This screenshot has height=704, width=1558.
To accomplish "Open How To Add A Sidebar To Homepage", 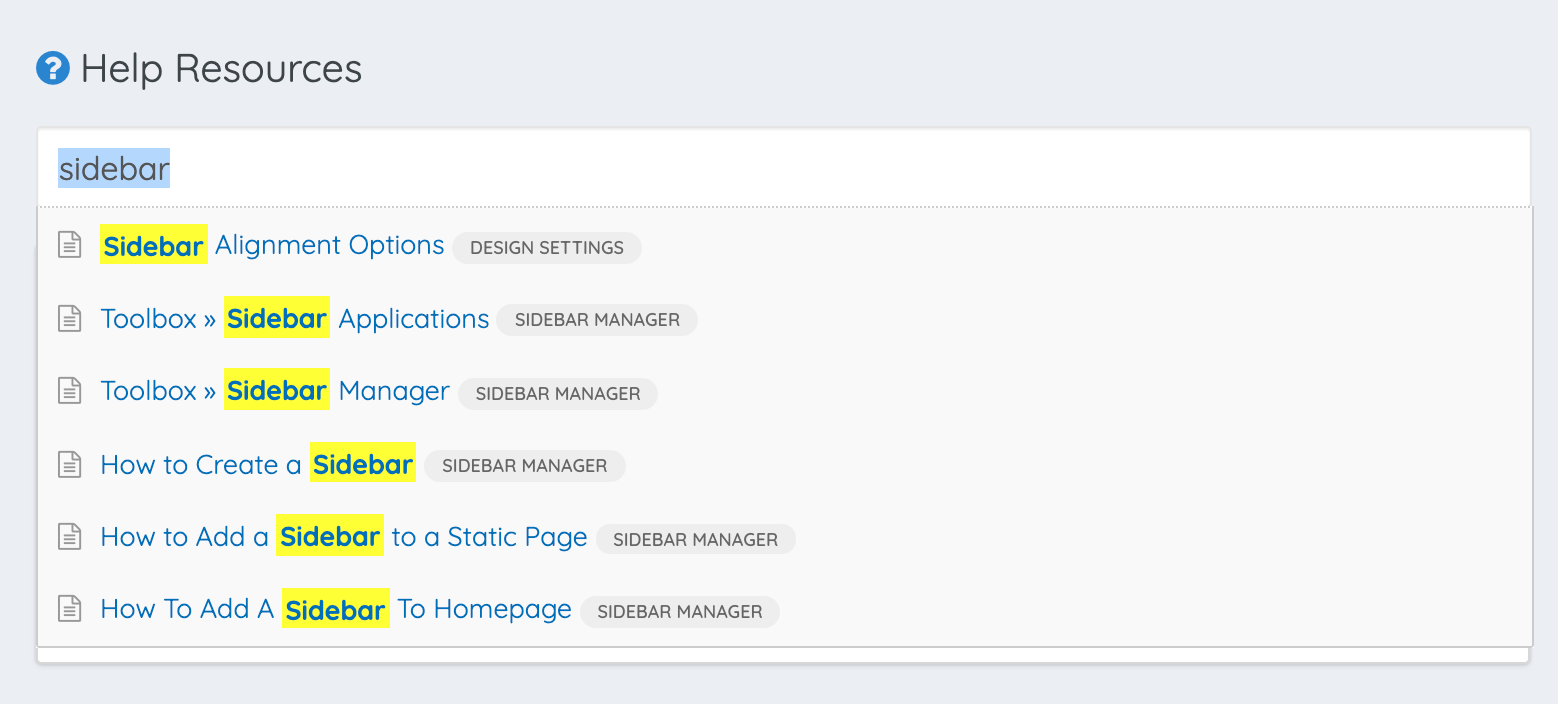I will click(x=336, y=609).
